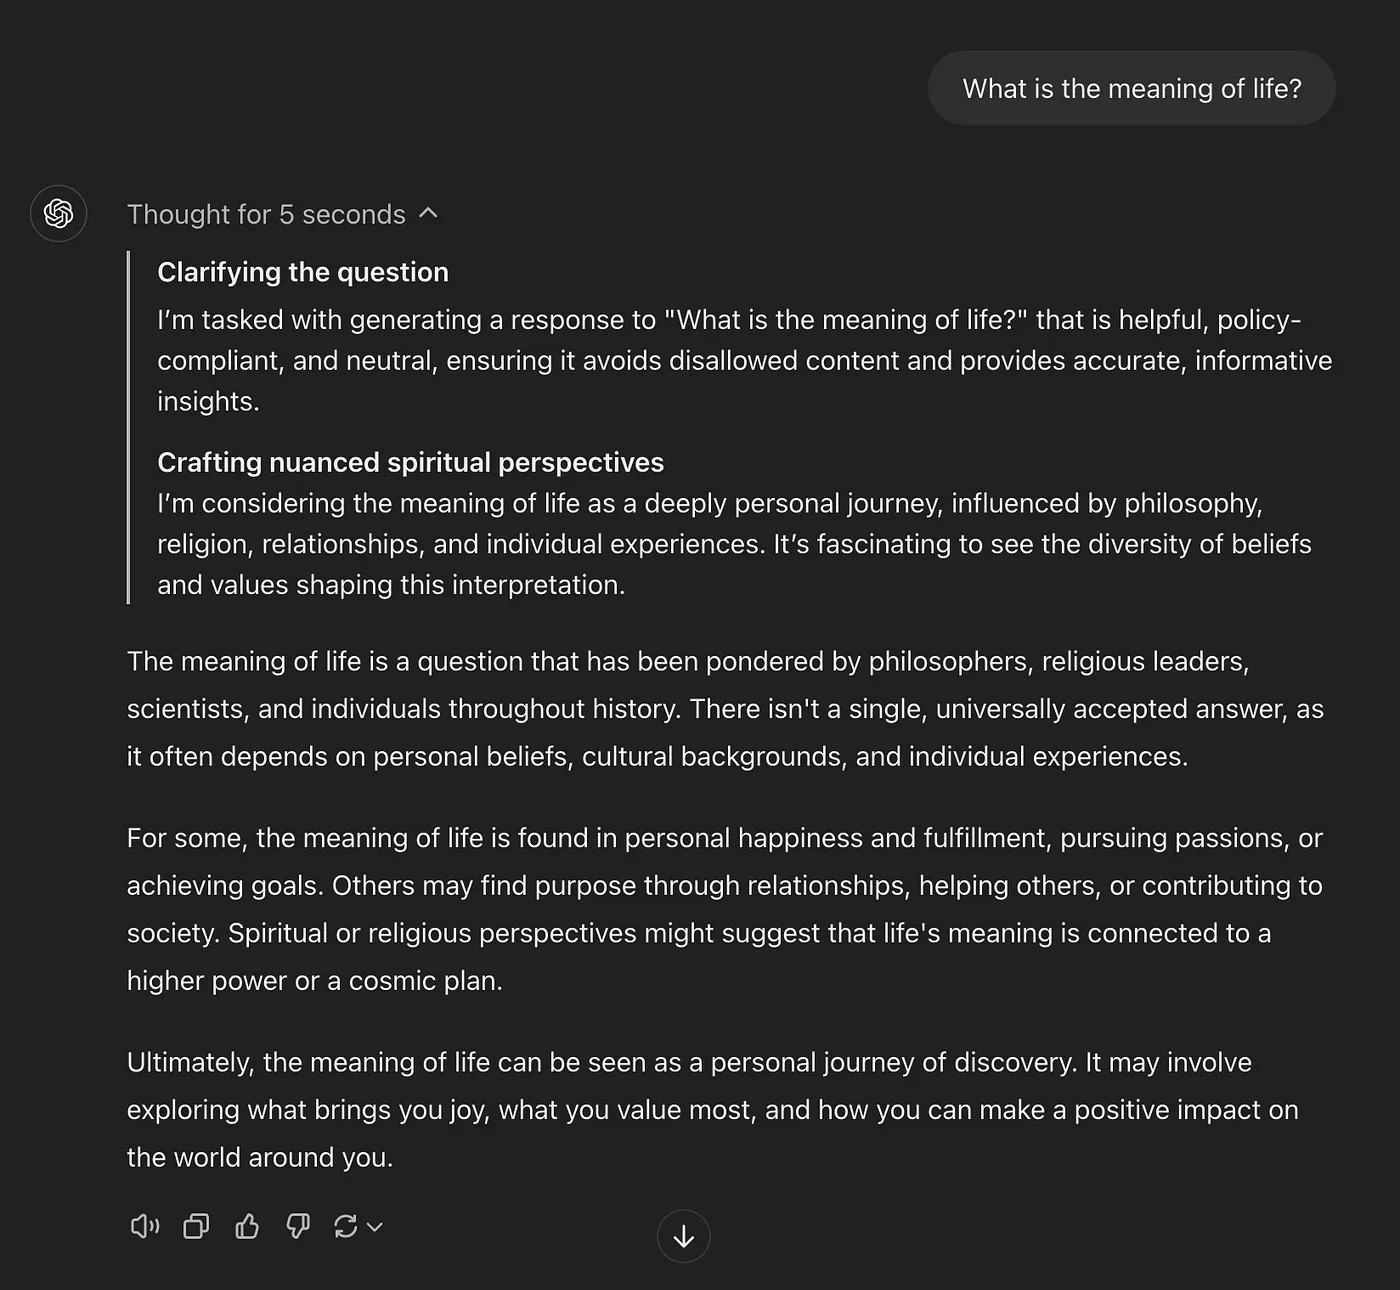Click the paragraph beginning "The meaning of life is a question"
Image resolution: width=1400 pixels, height=1290 pixels.
point(725,709)
